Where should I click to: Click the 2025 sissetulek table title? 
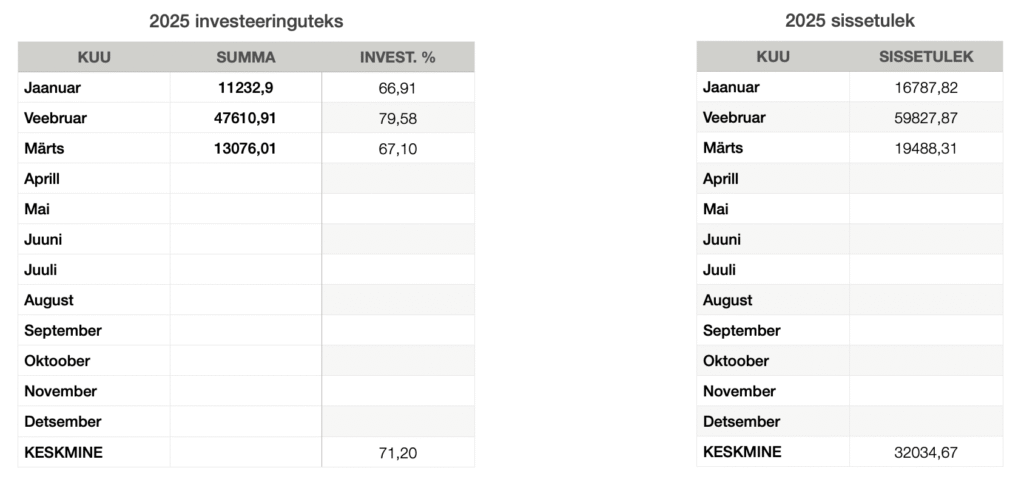click(850, 21)
